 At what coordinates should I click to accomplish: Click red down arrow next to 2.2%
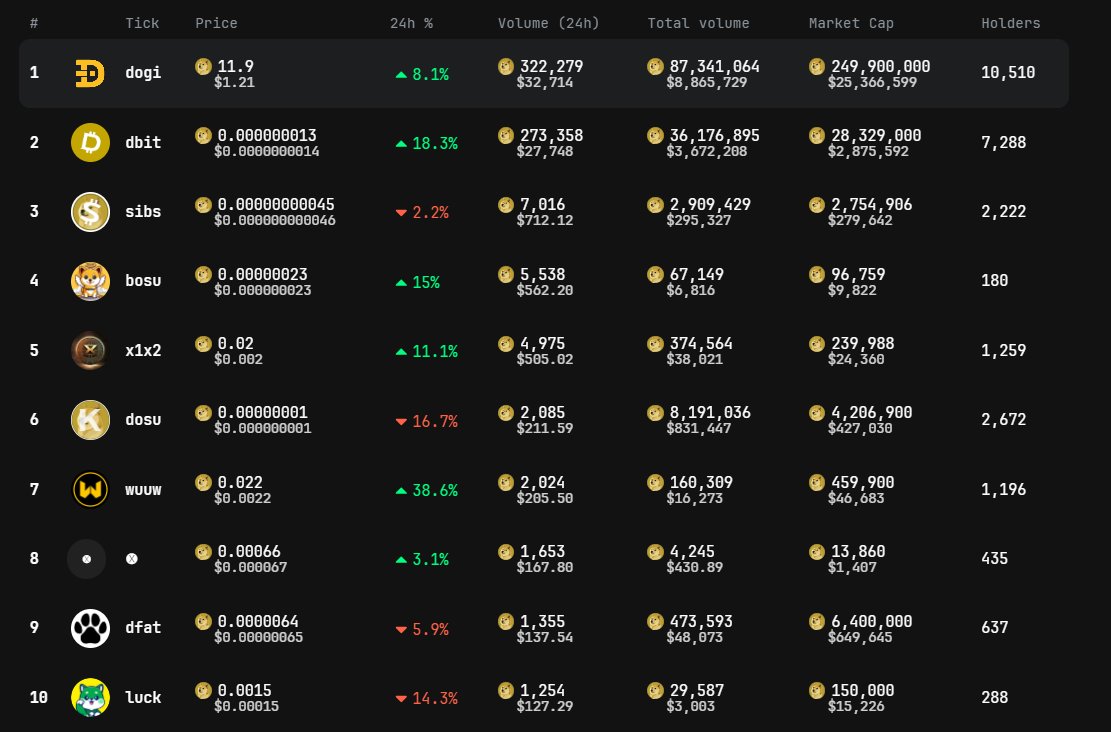[401, 213]
